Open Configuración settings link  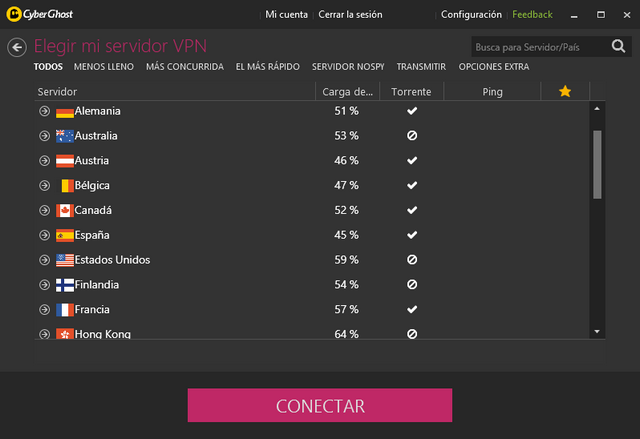471,15
